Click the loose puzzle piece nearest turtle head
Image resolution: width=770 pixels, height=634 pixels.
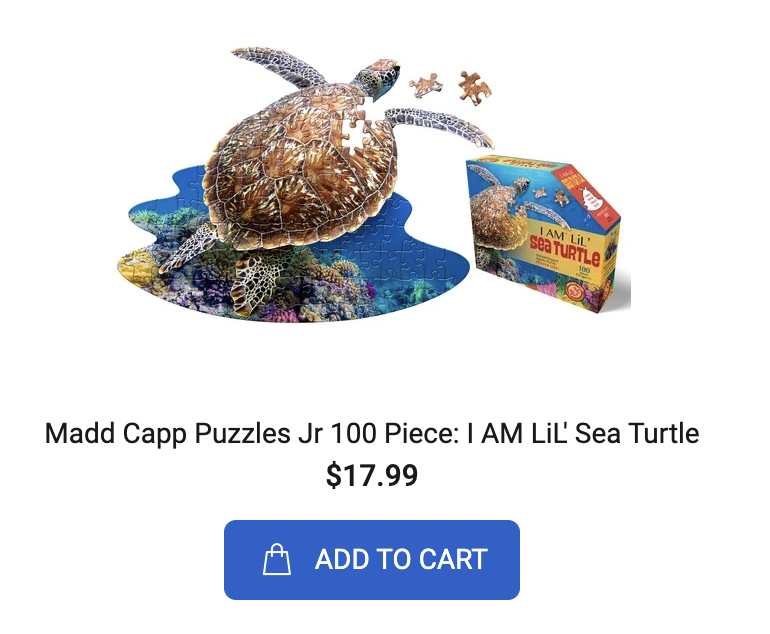coord(425,85)
